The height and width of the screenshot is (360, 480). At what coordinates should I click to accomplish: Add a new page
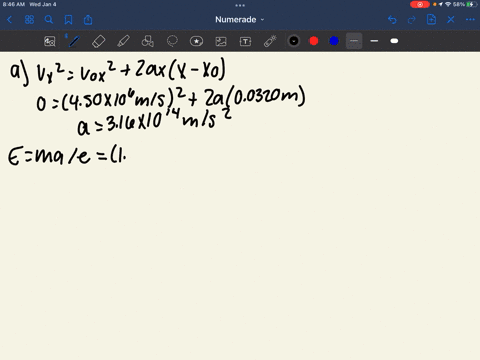431,19
